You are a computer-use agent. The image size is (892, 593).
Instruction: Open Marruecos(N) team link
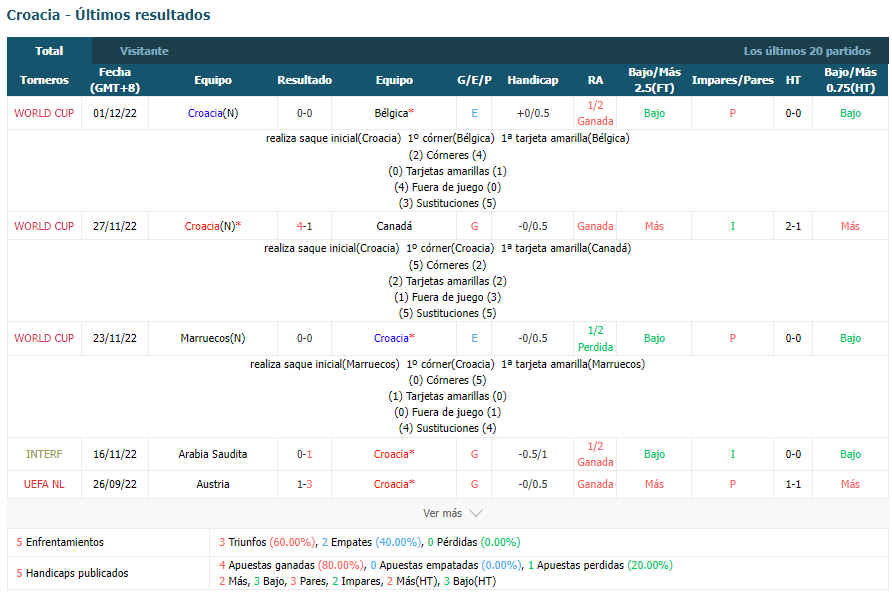click(213, 338)
